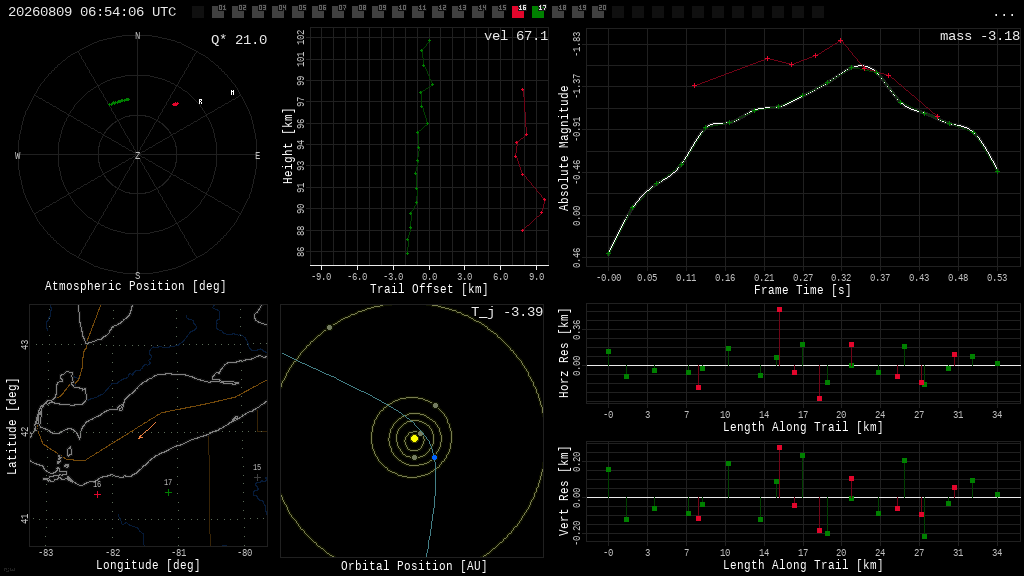The width and height of the screenshot is (1024, 576).
Task: Open the three-dots menu at top right
Action: pyautogui.click(x=1003, y=14)
